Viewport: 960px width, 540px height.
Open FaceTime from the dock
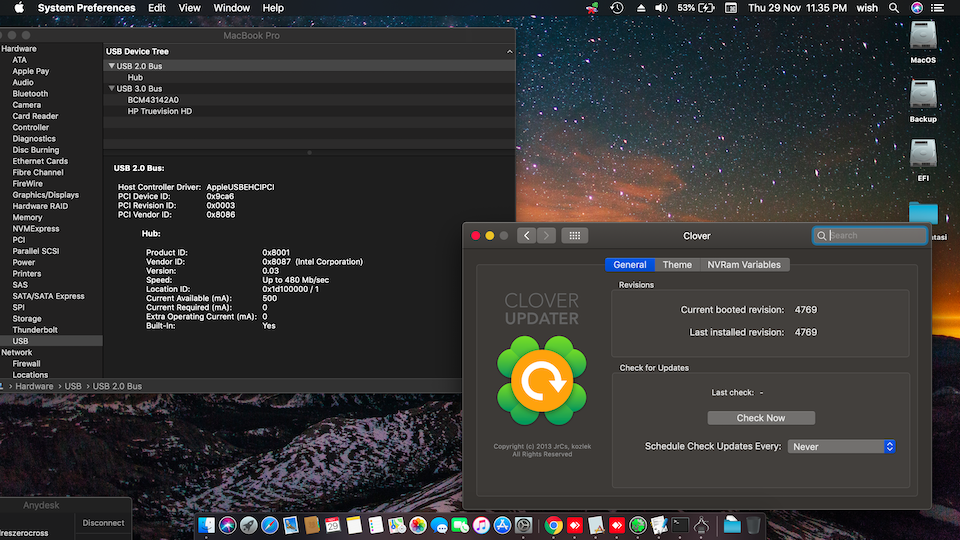pyautogui.click(x=460, y=525)
